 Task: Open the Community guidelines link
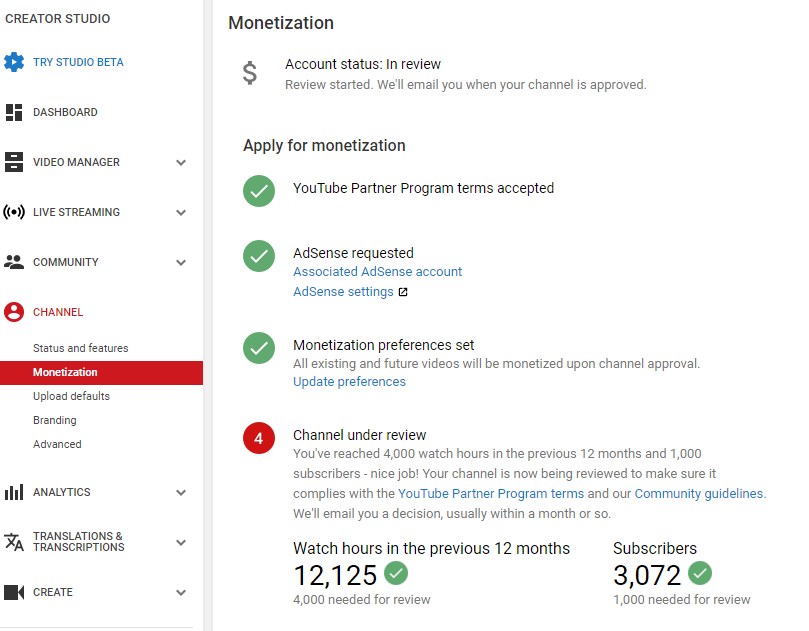(x=699, y=494)
